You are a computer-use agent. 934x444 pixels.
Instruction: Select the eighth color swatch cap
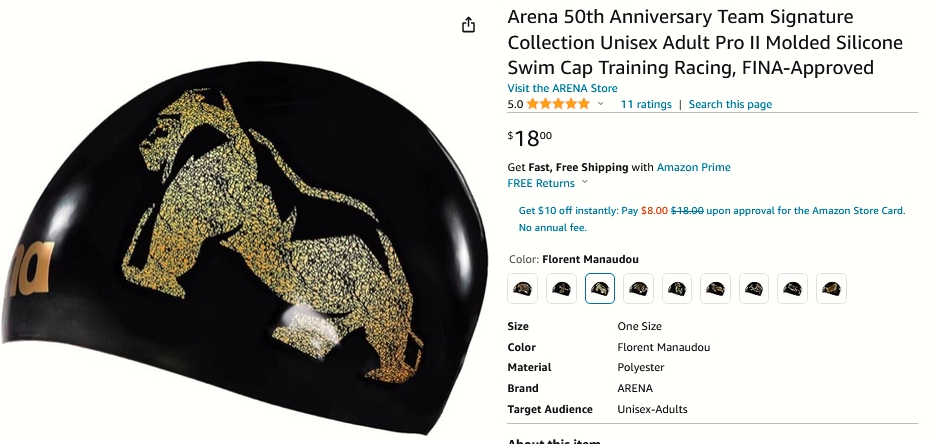coord(793,288)
